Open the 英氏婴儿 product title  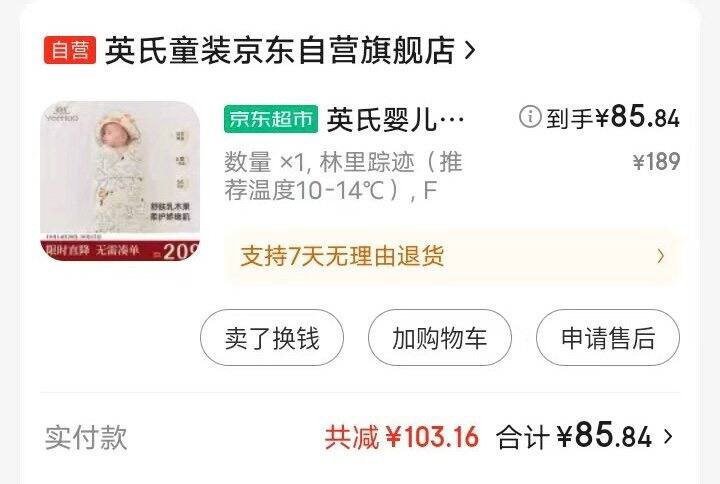[395, 119]
